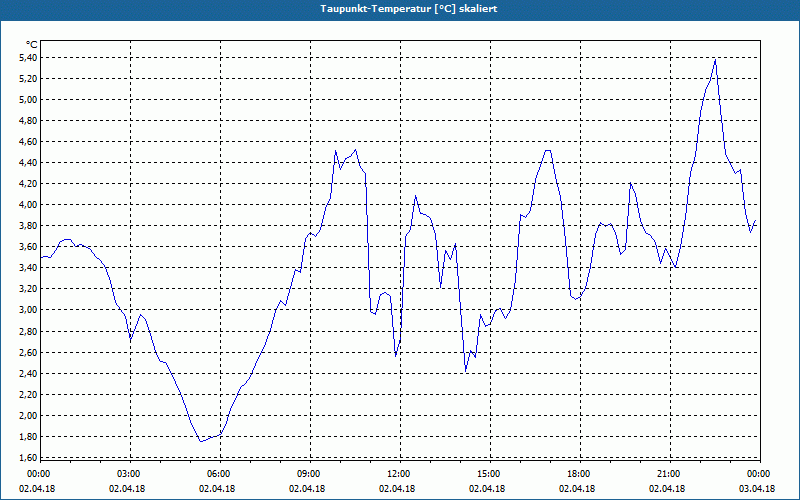
Task: Pick the 4,20 y-axis label
Action: coord(29,184)
